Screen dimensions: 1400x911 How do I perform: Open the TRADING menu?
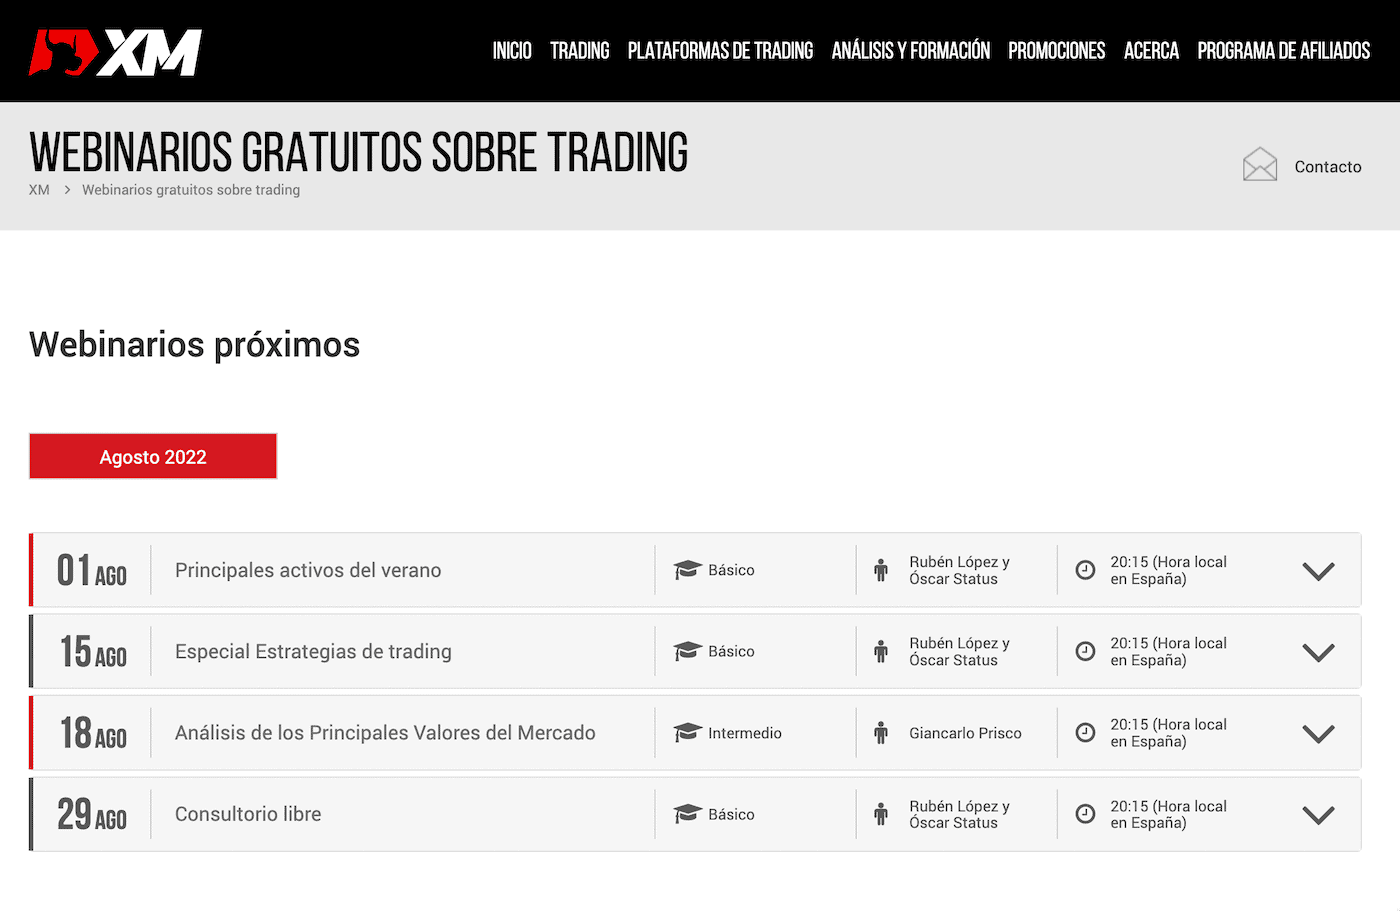579,51
